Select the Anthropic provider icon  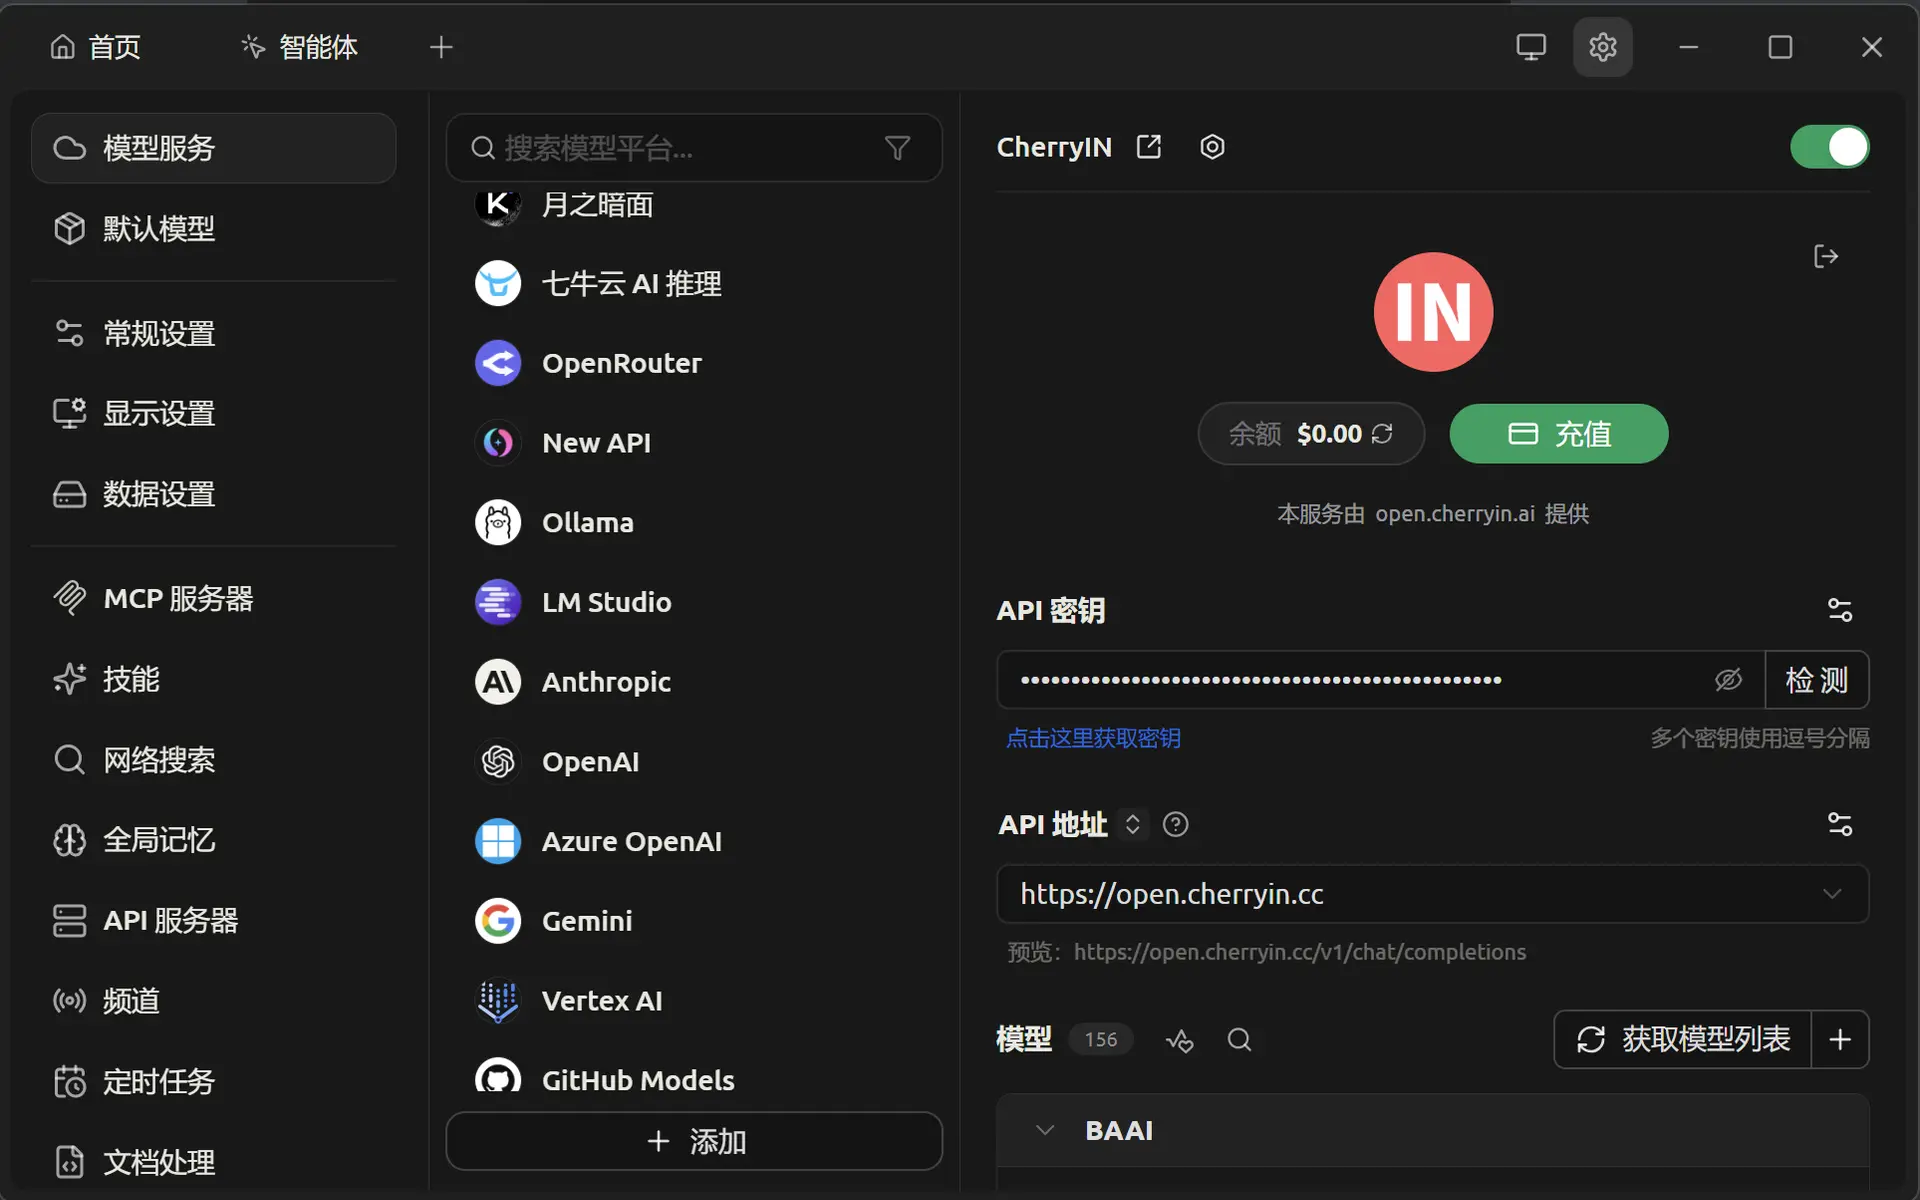(x=498, y=682)
